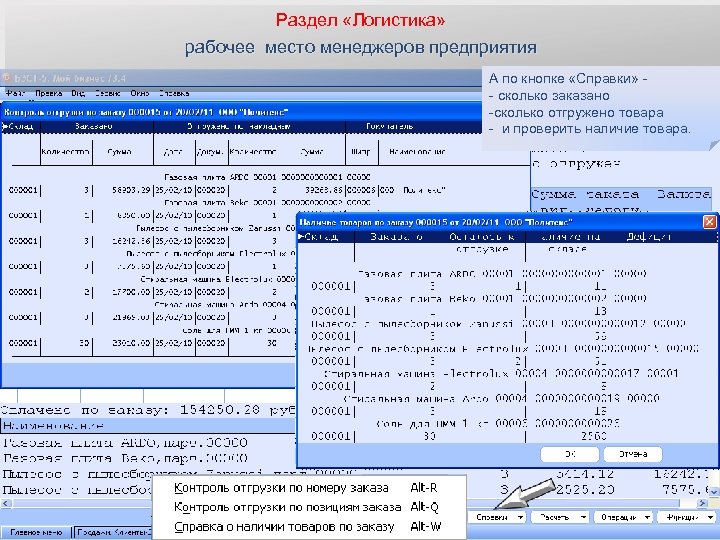Click sum 17700.00 in control window
Viewport: 720px width, 540px height.
[131, 292]
